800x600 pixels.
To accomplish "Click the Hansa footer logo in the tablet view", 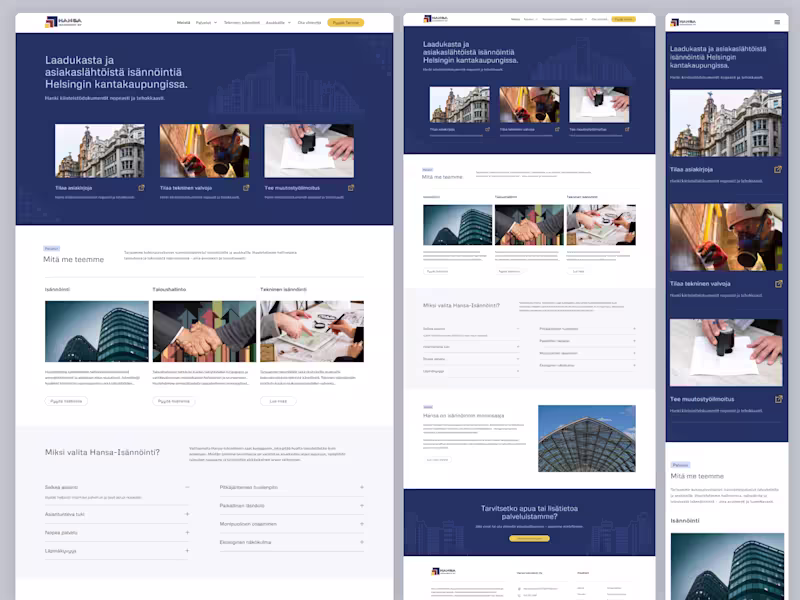I will [443, 571].
